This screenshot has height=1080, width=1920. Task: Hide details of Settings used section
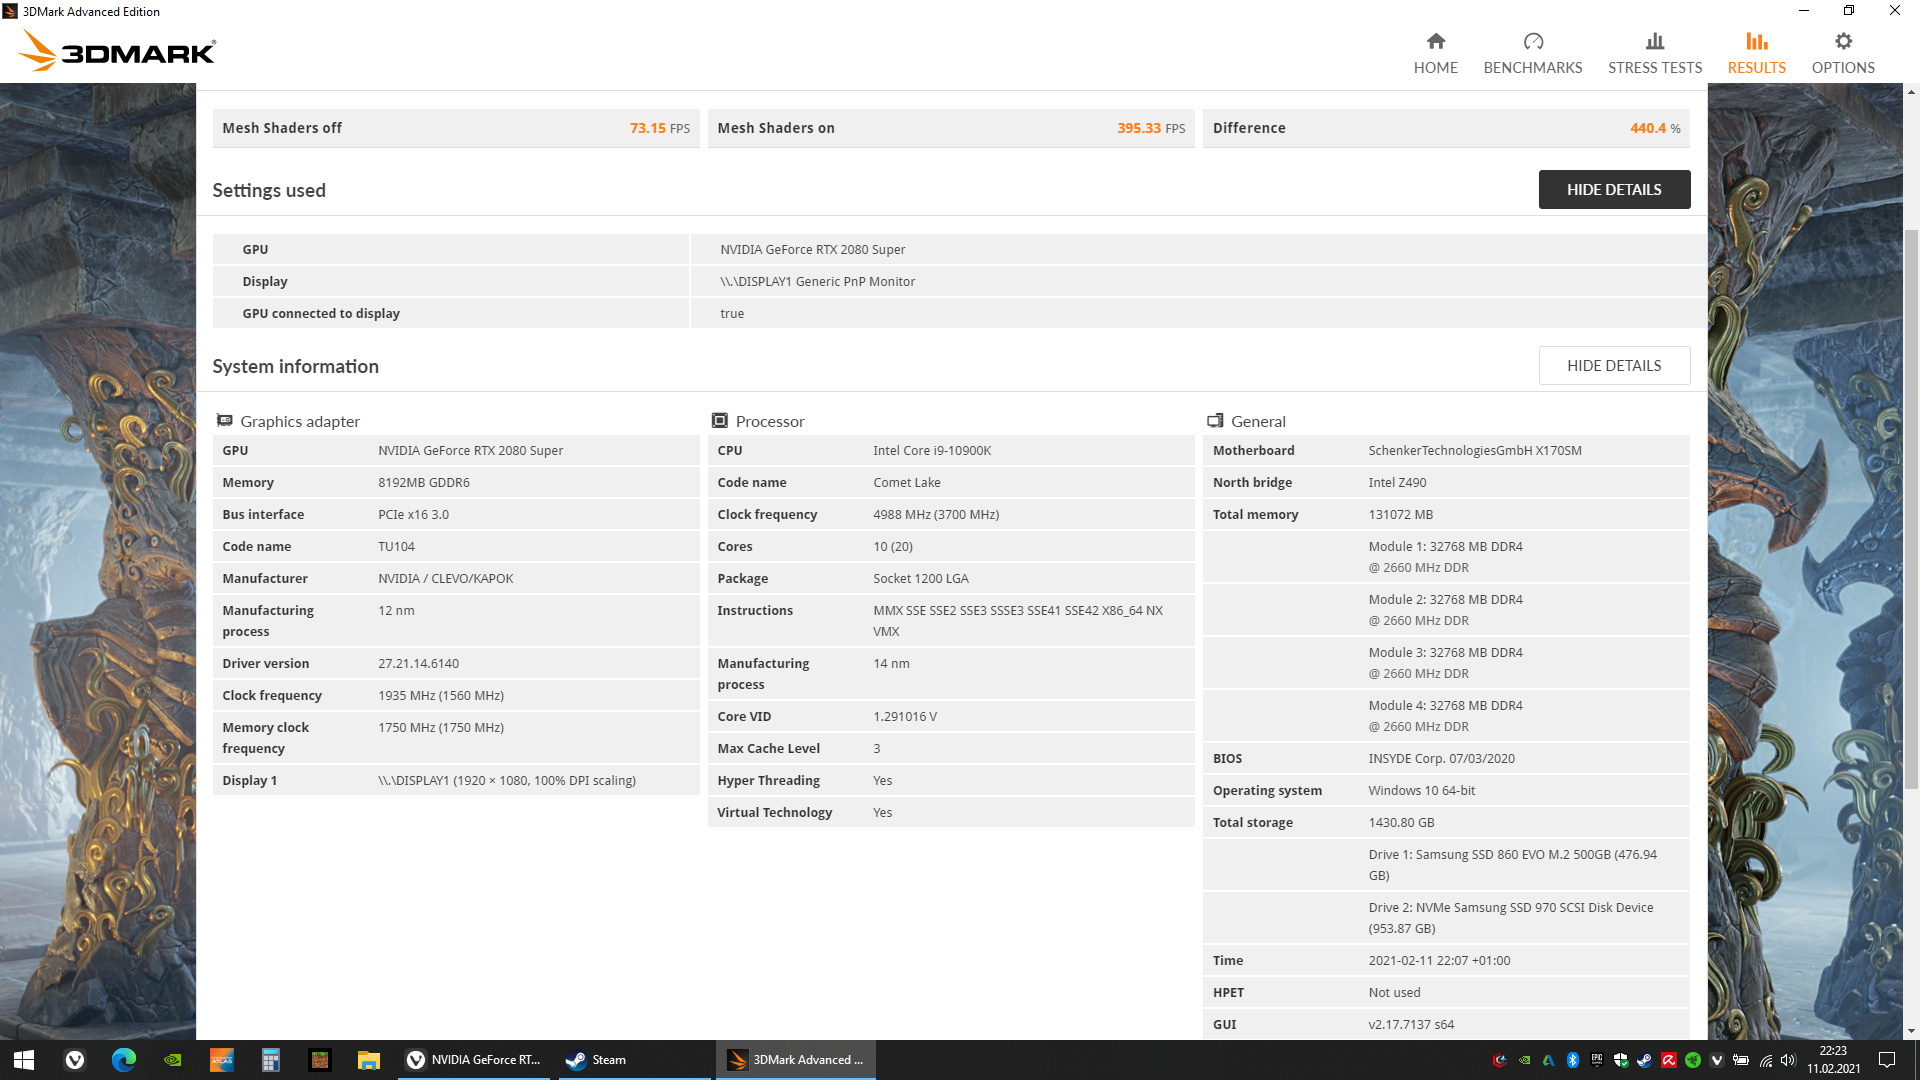(x=1613, y=190)
